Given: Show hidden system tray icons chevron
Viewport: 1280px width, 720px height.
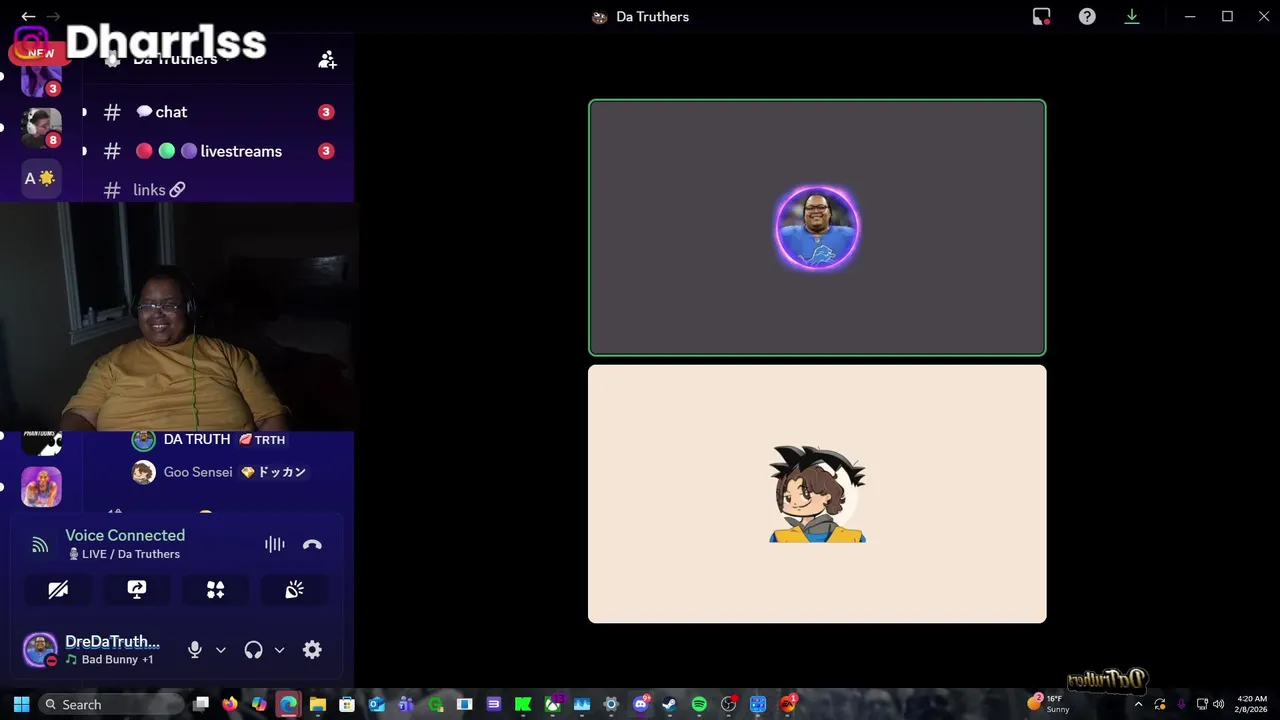Looking at the screenshot, I should point(1138,704).
